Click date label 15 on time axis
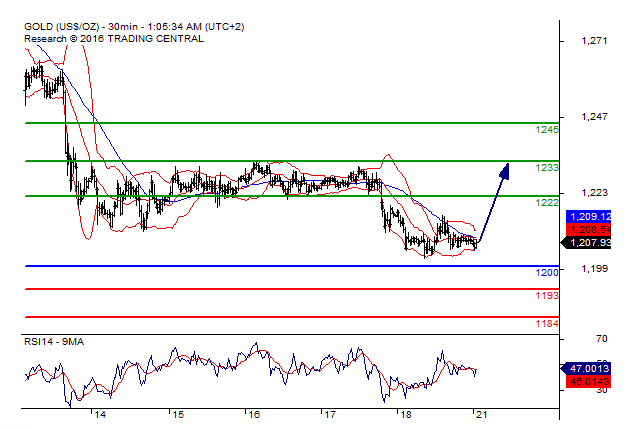The height and width of the screenshot is (429, 630). [x=178, y=415]
